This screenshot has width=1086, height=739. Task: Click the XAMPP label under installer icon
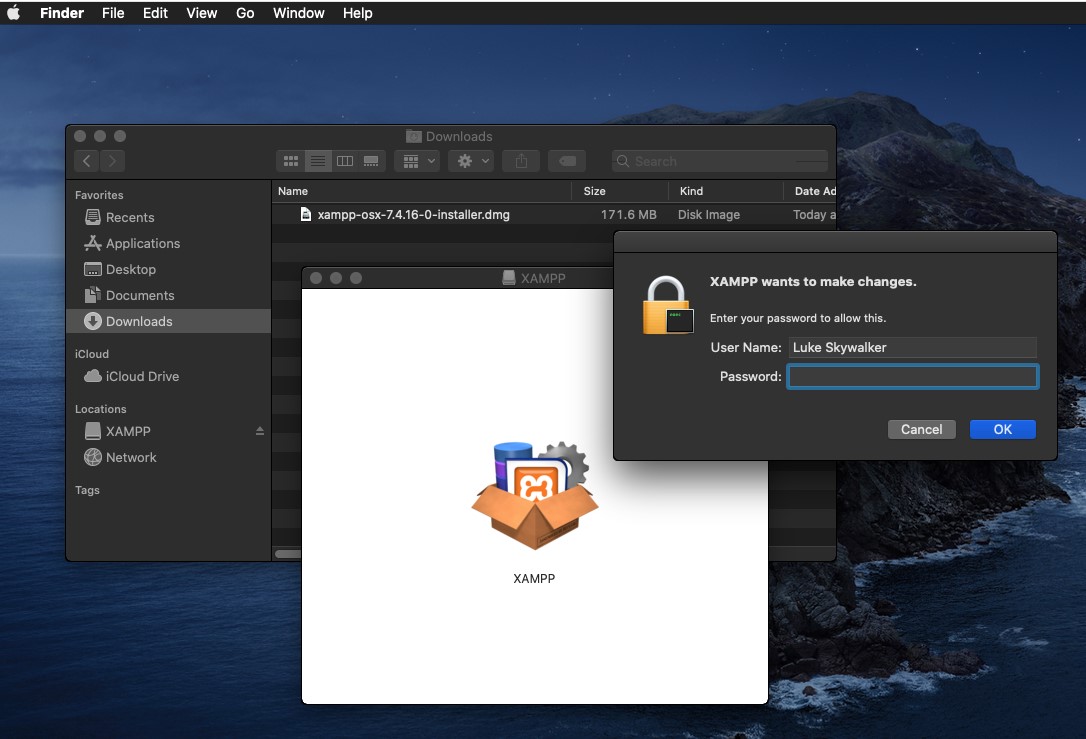tap(534, 578)
